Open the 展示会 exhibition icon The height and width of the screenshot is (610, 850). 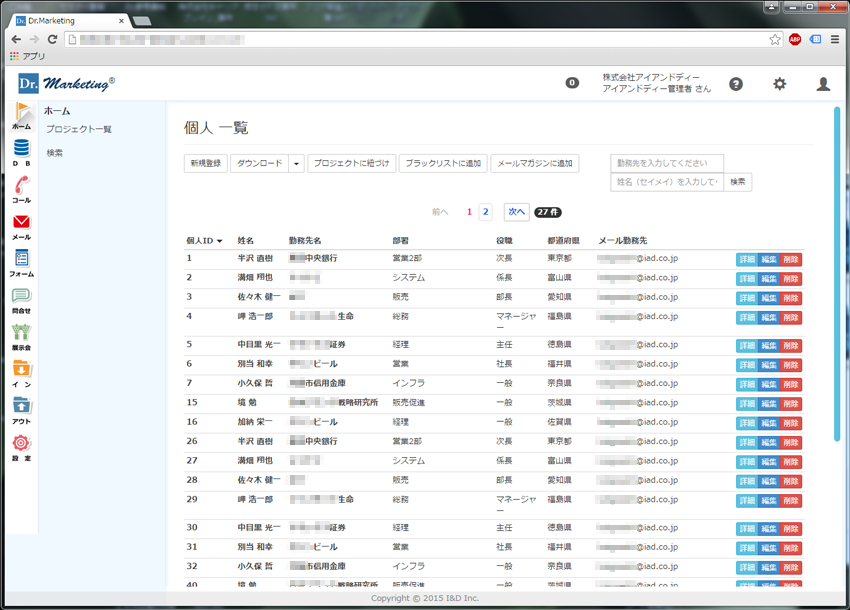(21, 336)
